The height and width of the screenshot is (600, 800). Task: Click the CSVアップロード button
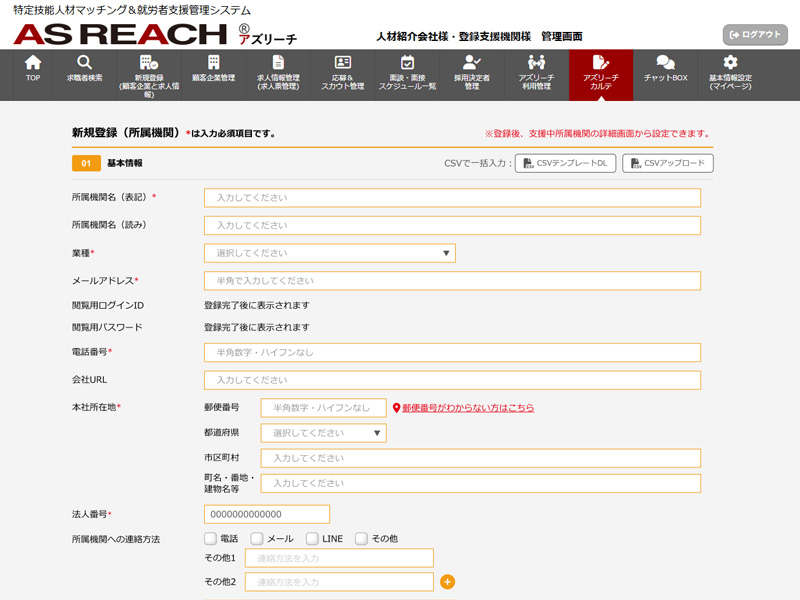pos(668,163)
